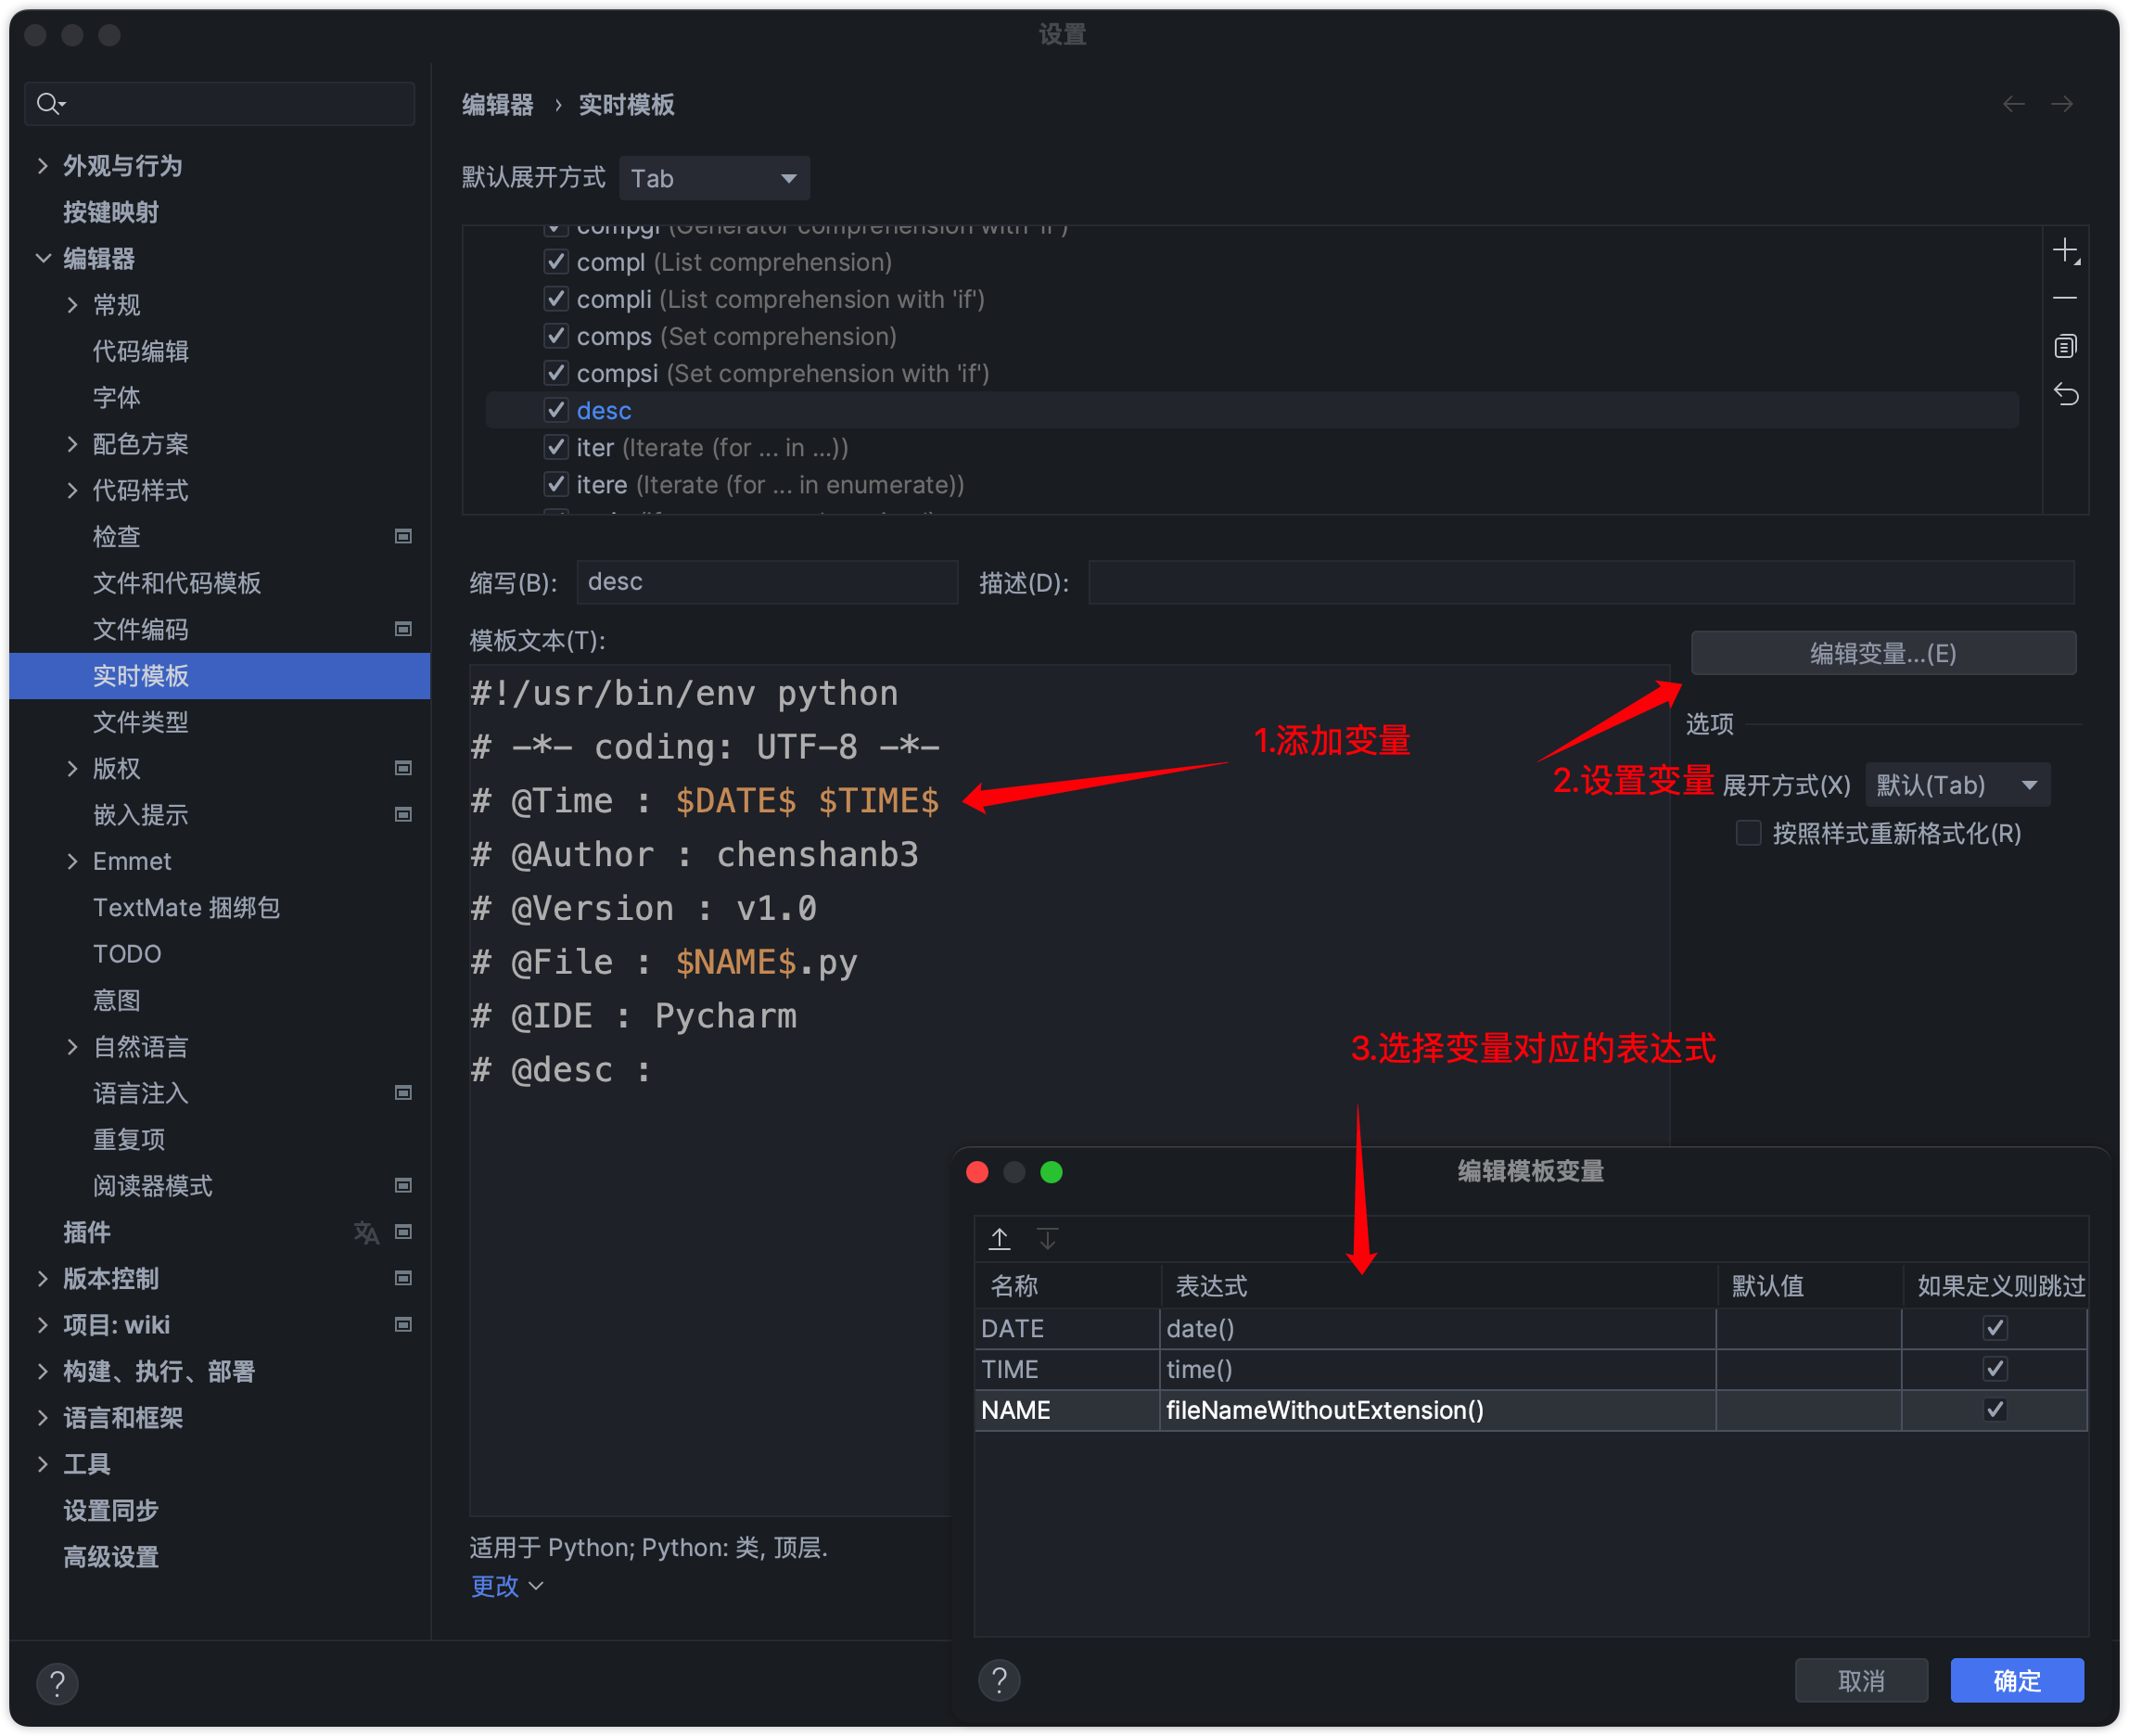Click the project-level icon beside 文件编码
Image resolution: width=2129 pixels, height=1736 pixels.
403,629
